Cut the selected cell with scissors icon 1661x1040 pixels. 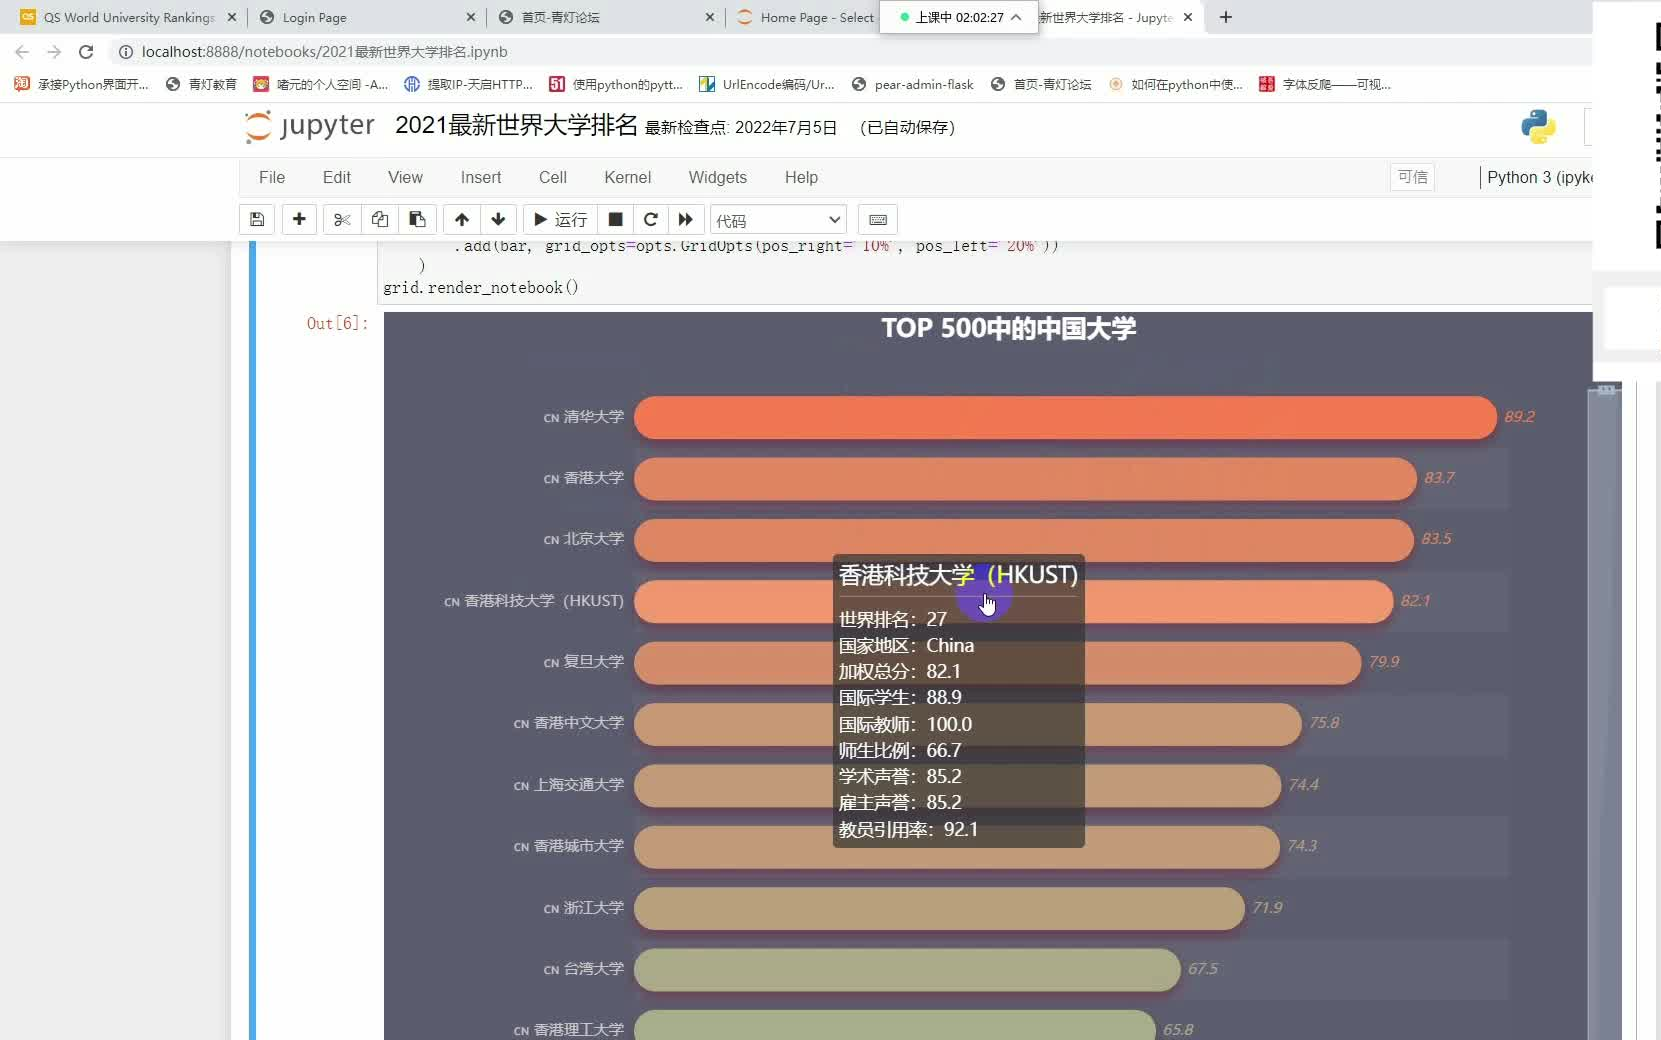(x=341, y=220)
